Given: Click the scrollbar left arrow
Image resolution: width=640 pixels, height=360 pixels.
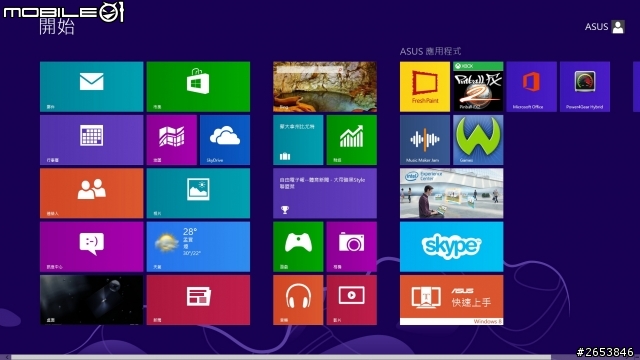Looking at the screenshot, I should pos(6,357).
